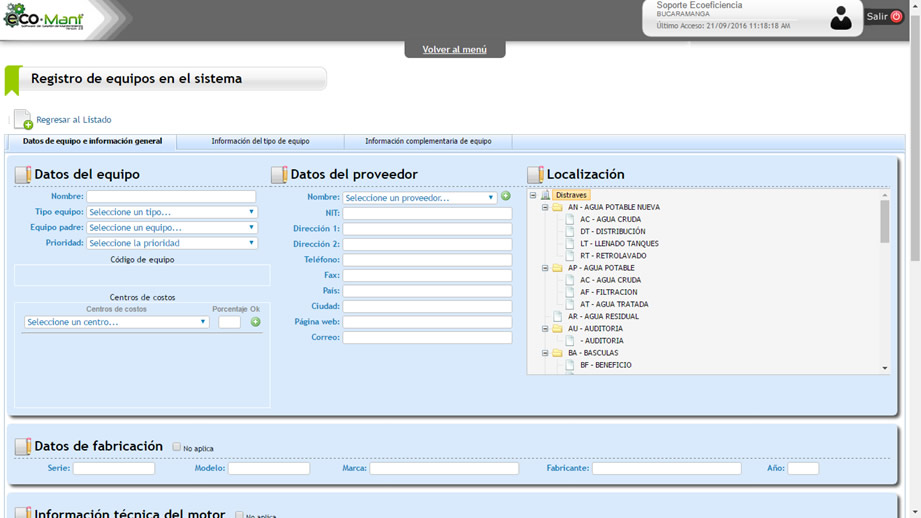Open the Seleccione un centro dropdown

tap(116, 322)
